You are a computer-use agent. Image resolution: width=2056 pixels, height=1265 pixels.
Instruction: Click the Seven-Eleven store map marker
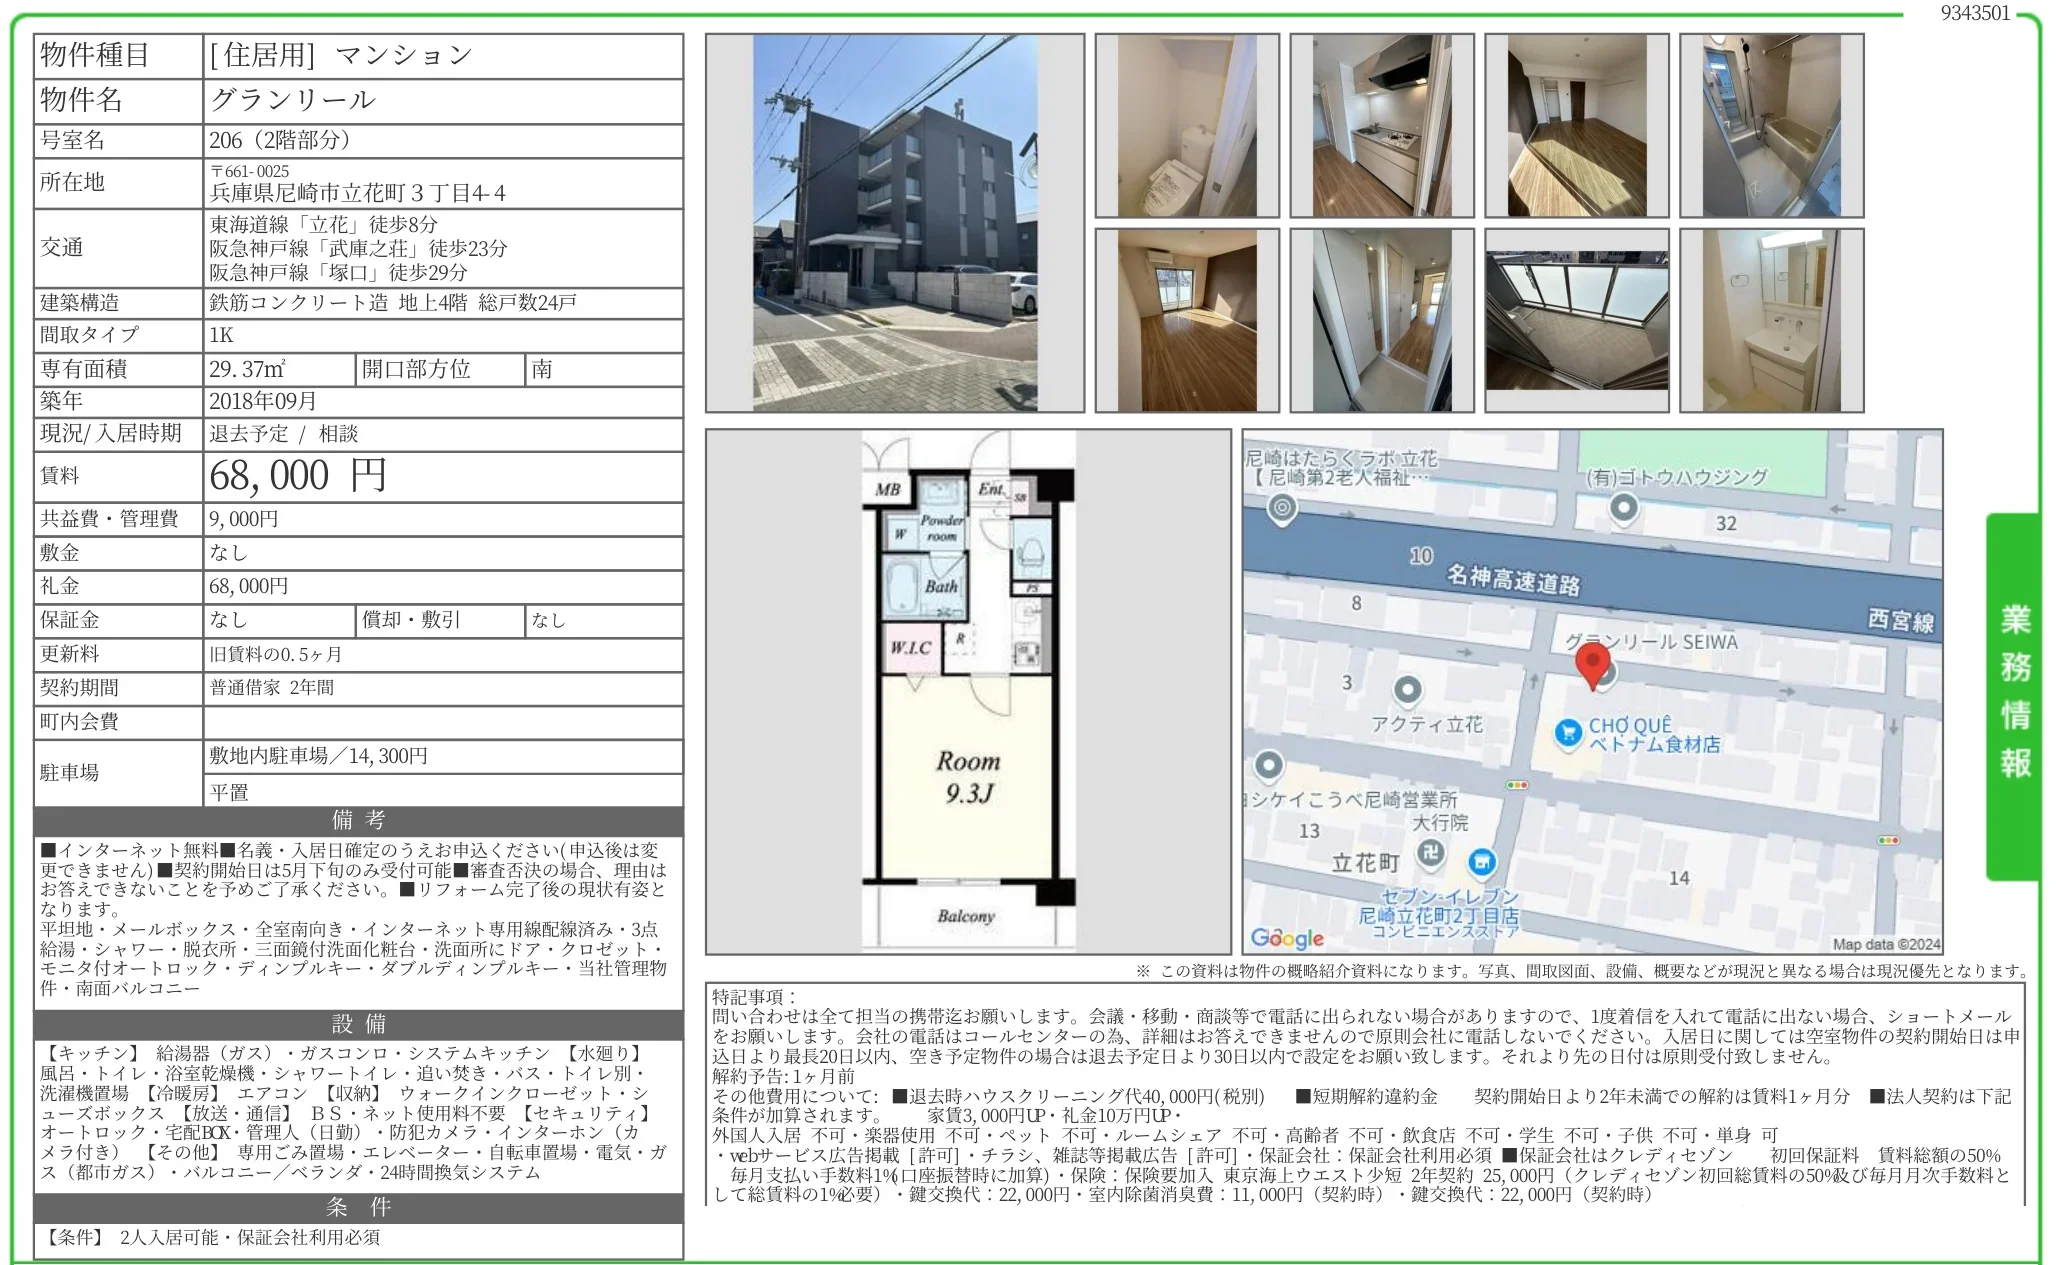point(1481,861)
